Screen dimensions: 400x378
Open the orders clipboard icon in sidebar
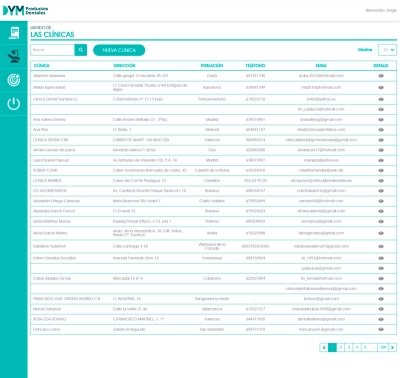(x=14, y=33)
